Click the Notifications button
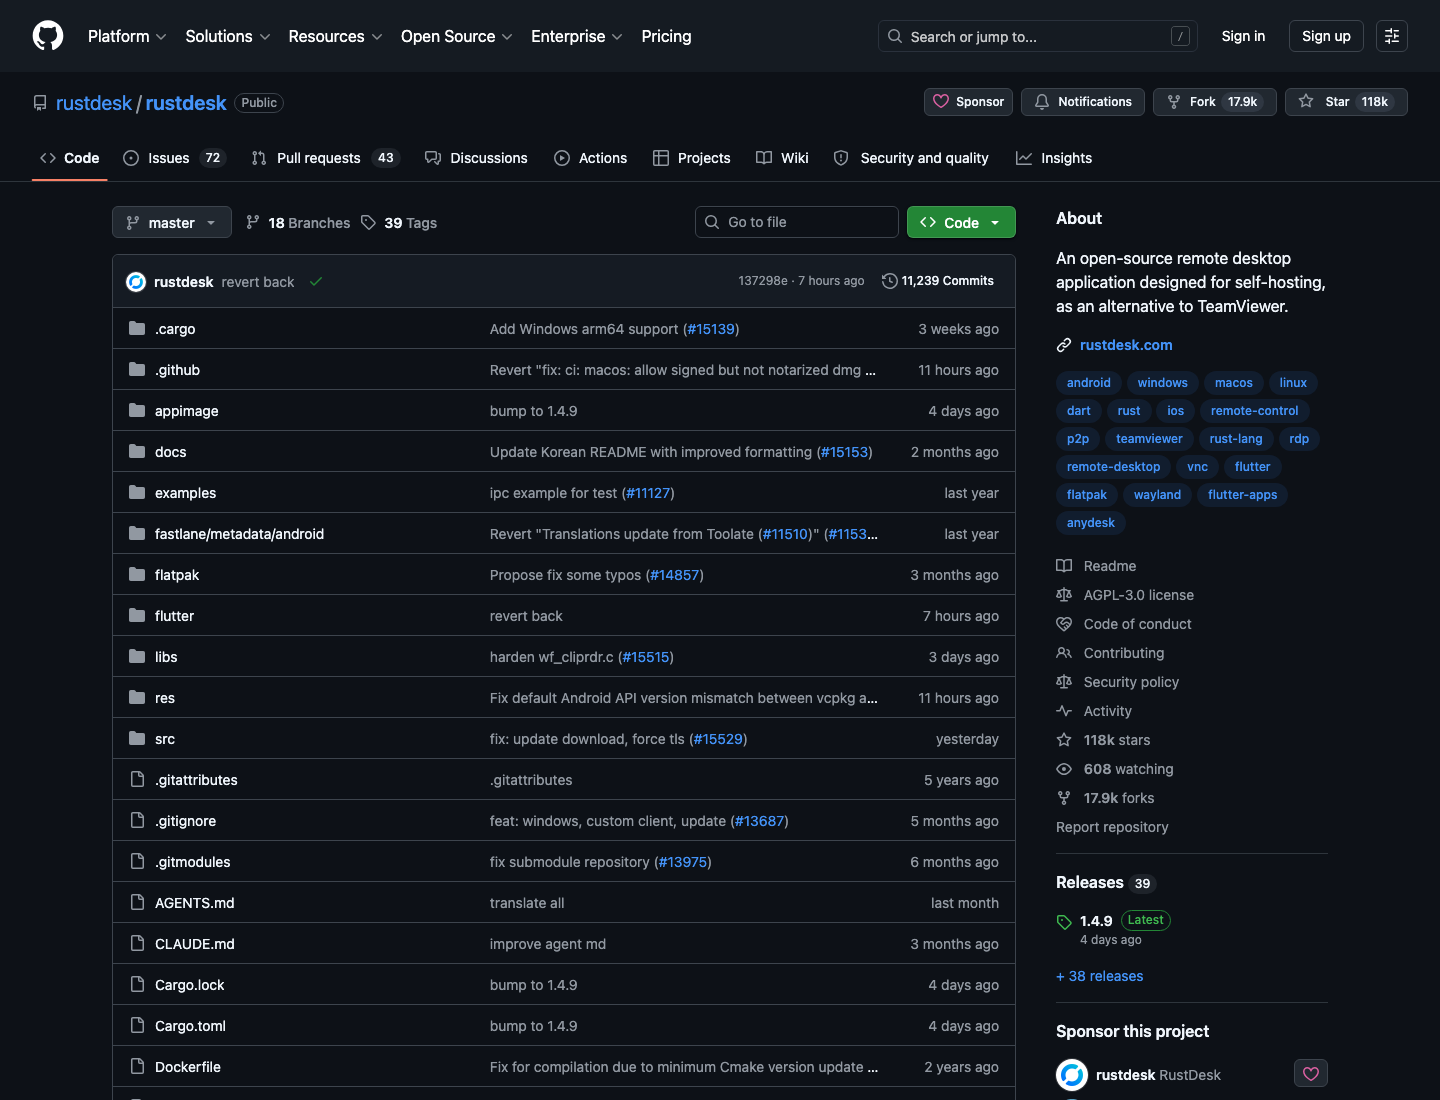This screenshot has height=1100, width=1440. (x=1083, y=102)
